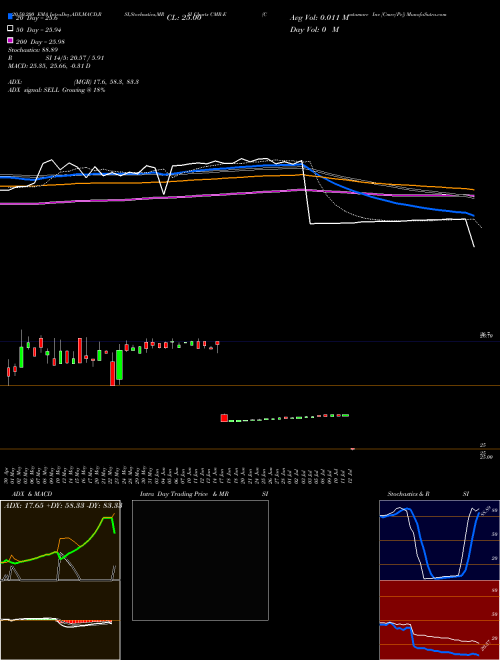Image resolution: width=500 pixels, height=660 pixels.
Task: Click the large red candlestick after the price gap
Action: pos(224,418)
